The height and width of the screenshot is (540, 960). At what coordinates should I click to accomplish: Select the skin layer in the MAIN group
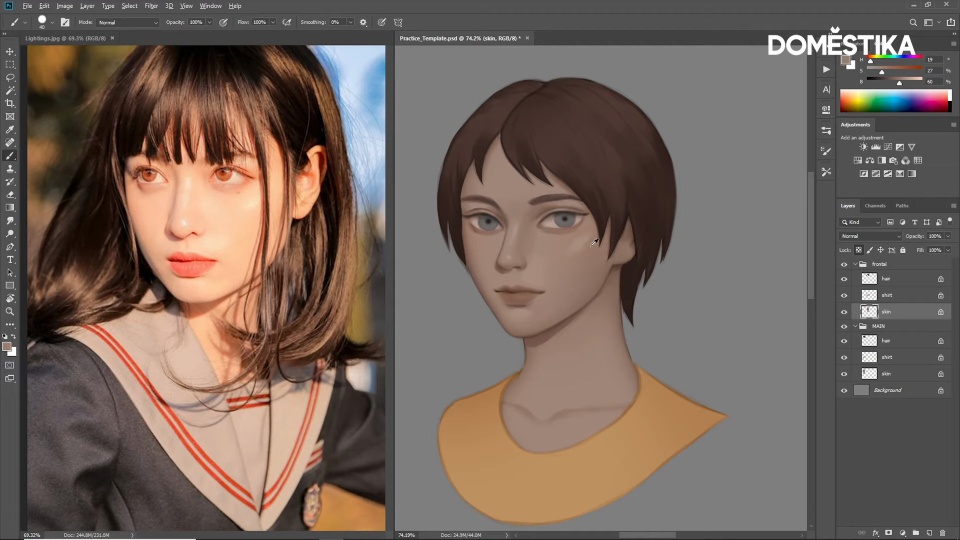tap(886, 374)
